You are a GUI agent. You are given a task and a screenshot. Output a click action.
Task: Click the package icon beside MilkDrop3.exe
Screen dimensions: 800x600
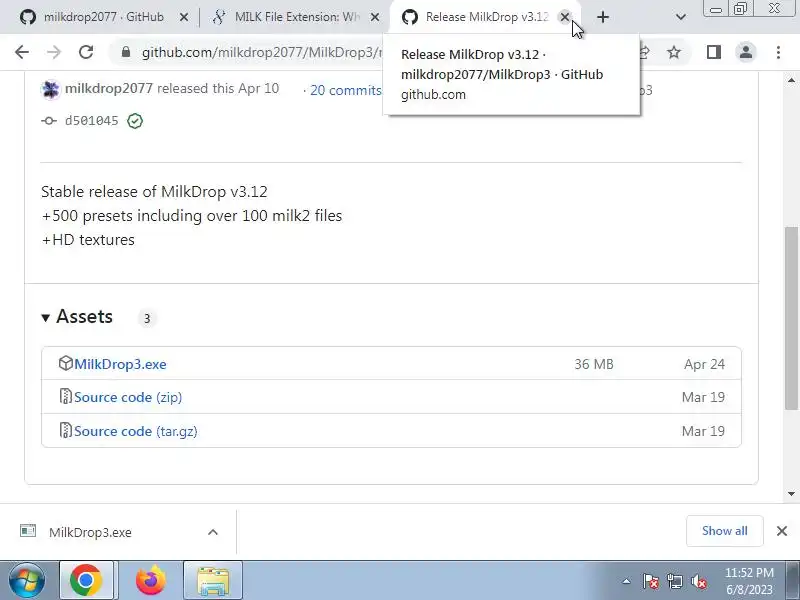point(66,363)
